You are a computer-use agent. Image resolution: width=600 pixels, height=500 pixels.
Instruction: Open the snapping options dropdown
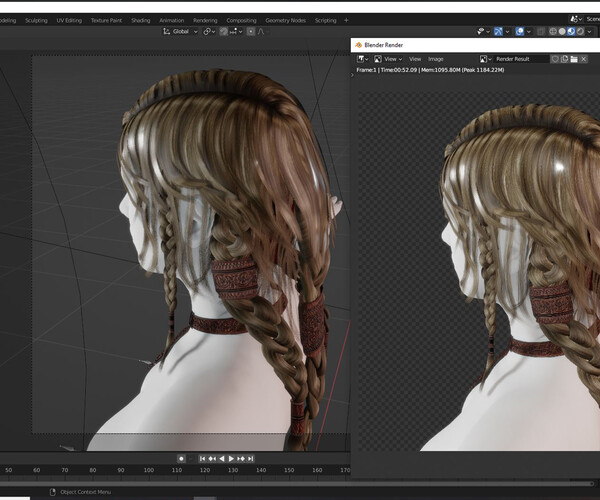[236, 31]
